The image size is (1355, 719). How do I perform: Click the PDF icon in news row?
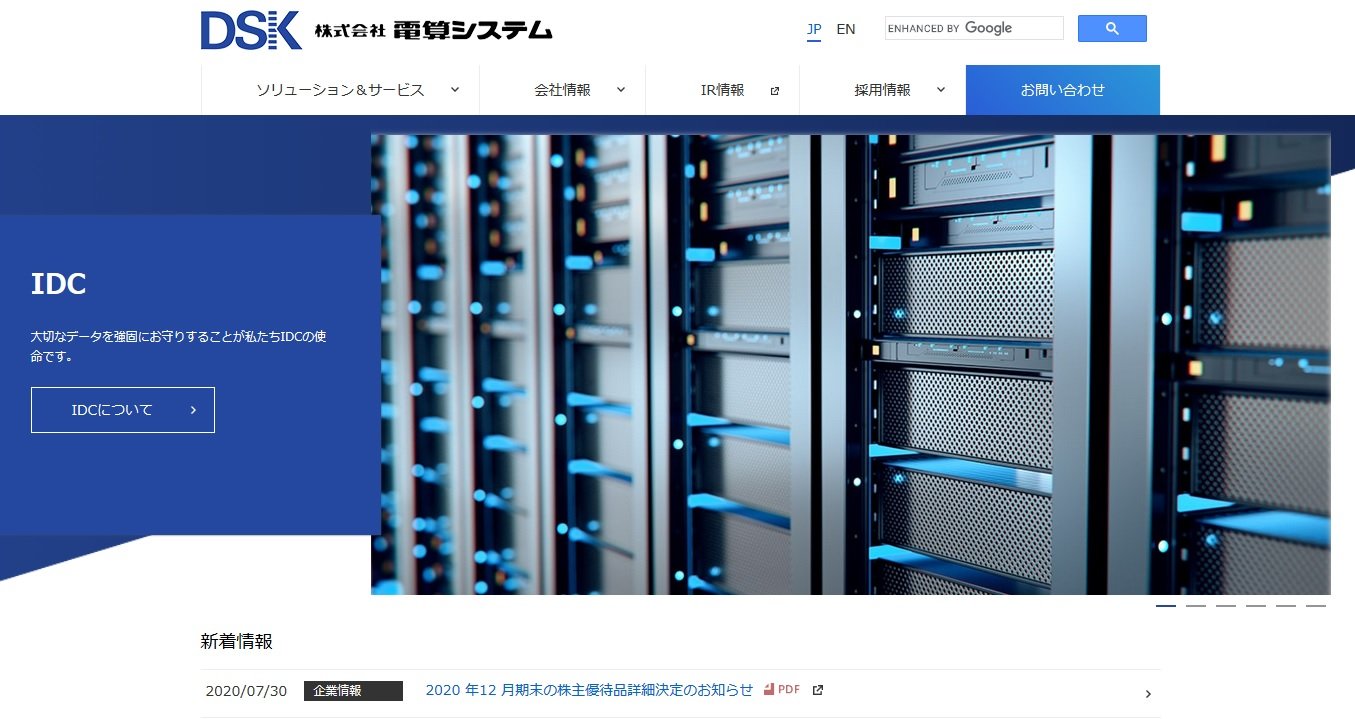tap(770, 689)
